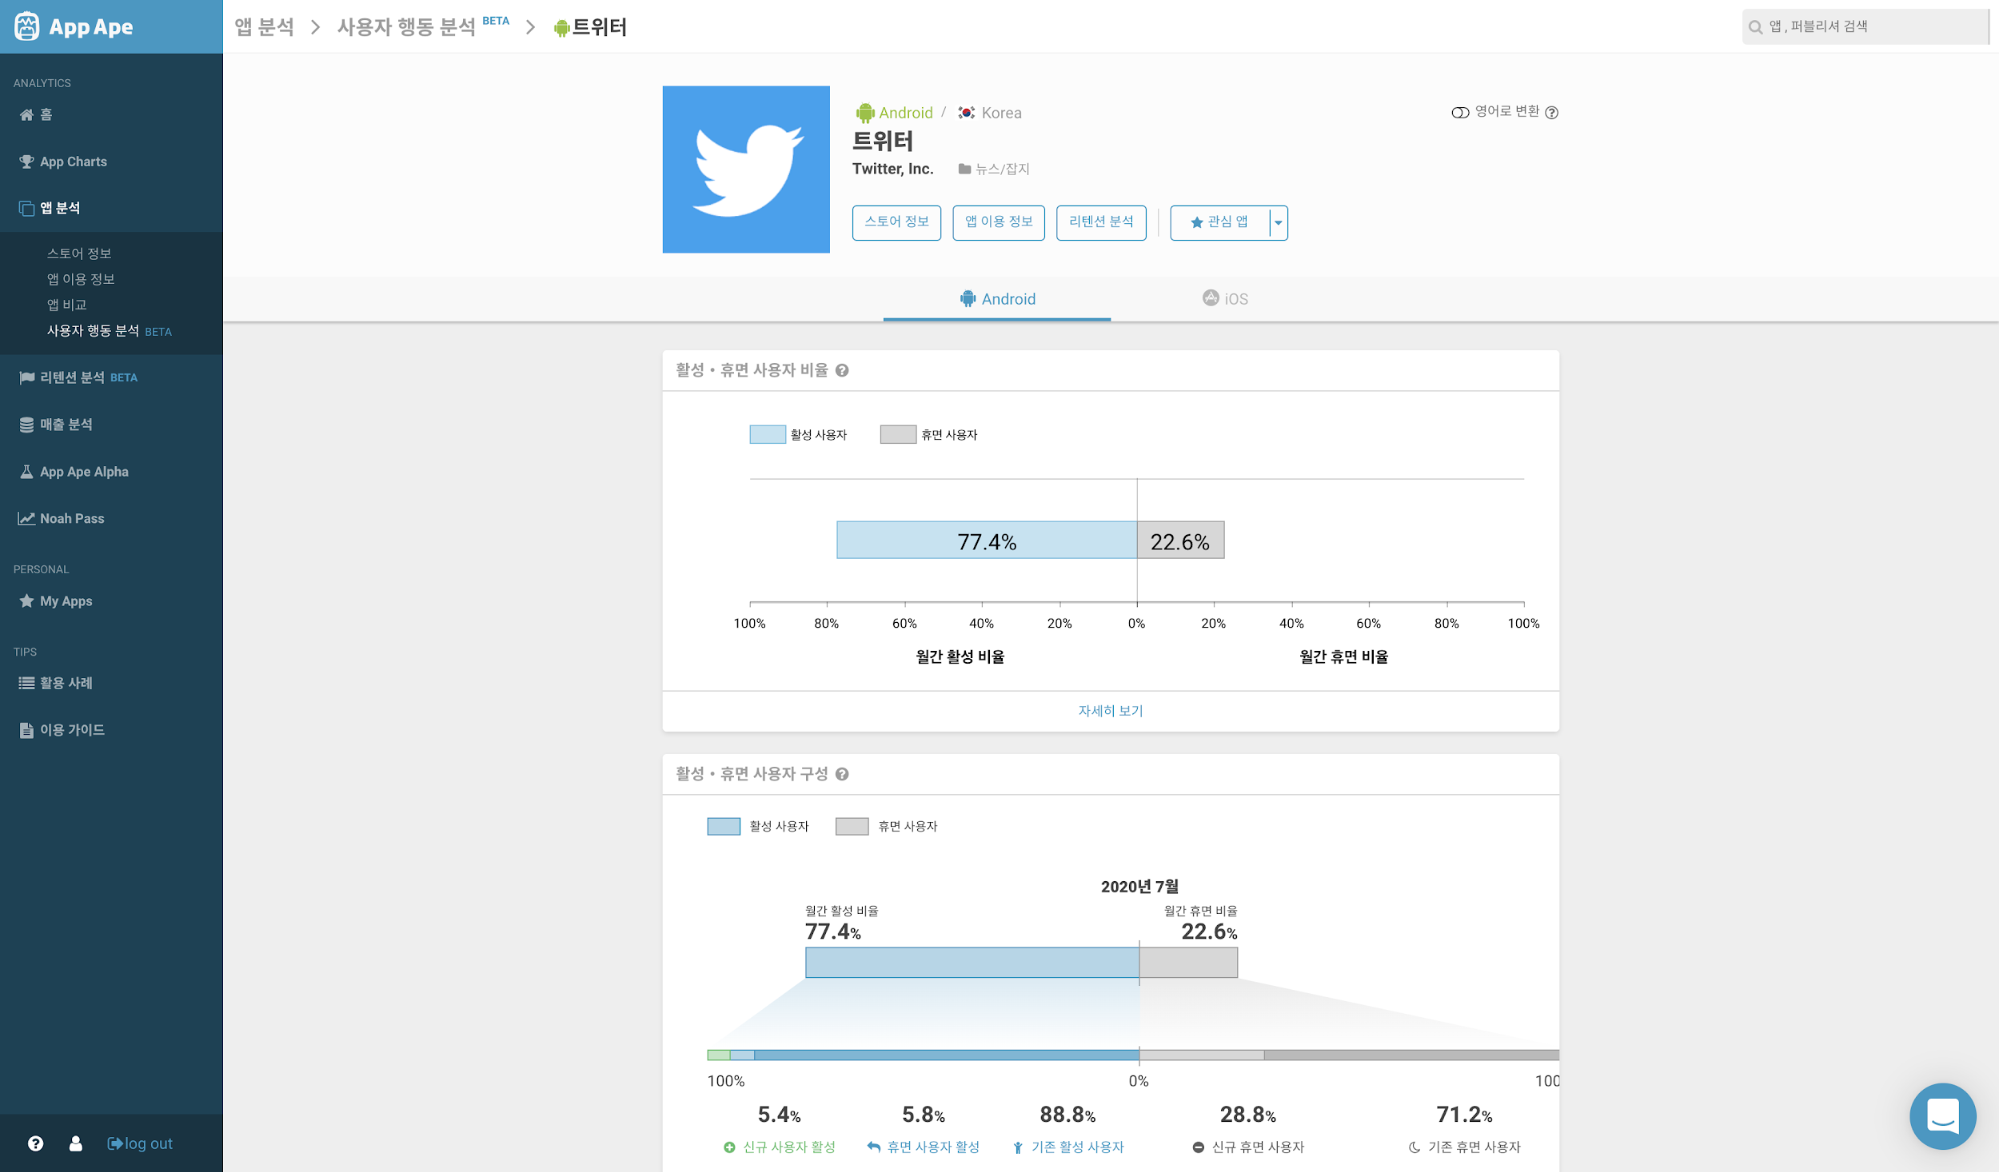1999x1173 pixels.
Task: Click the search magnifier icon
Action: pyautogui.click(x=1755, y=27)
